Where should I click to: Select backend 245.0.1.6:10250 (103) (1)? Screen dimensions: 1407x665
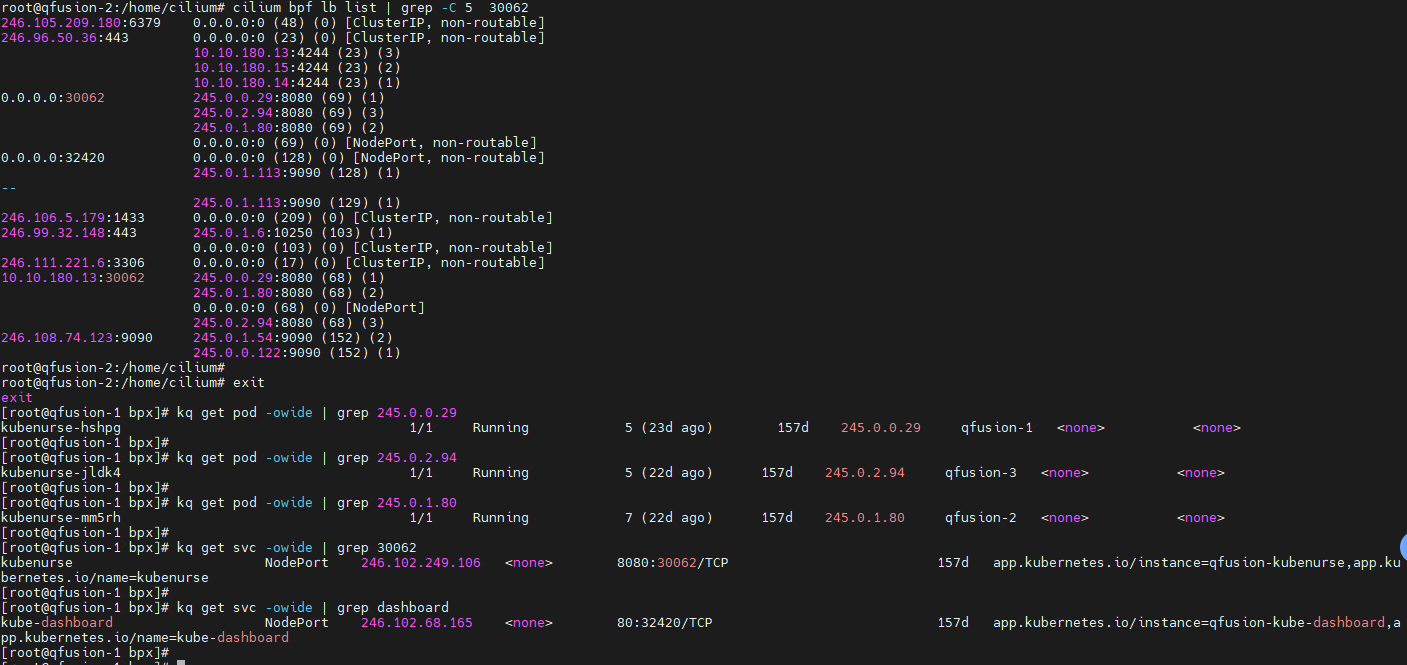pos(292,232)
